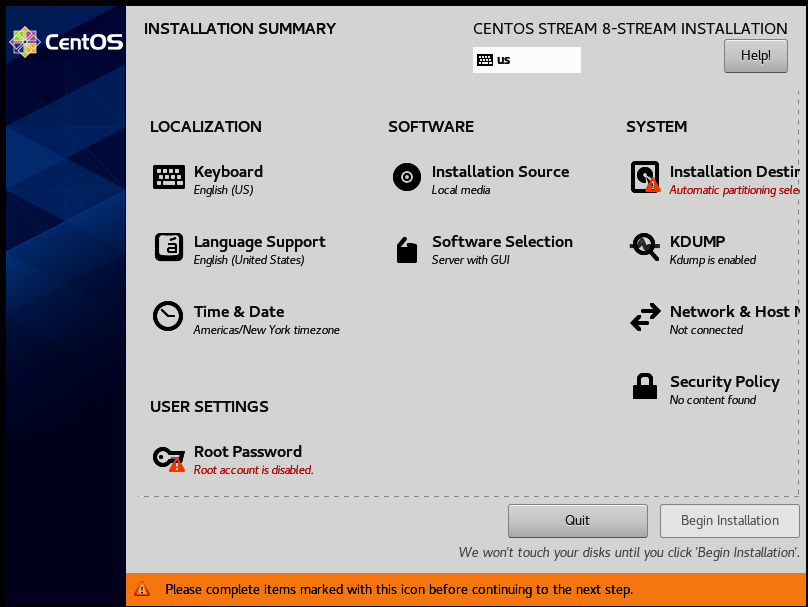
Task: Click red 'Automatic partitioning' warning text
Action: (734, 190)
